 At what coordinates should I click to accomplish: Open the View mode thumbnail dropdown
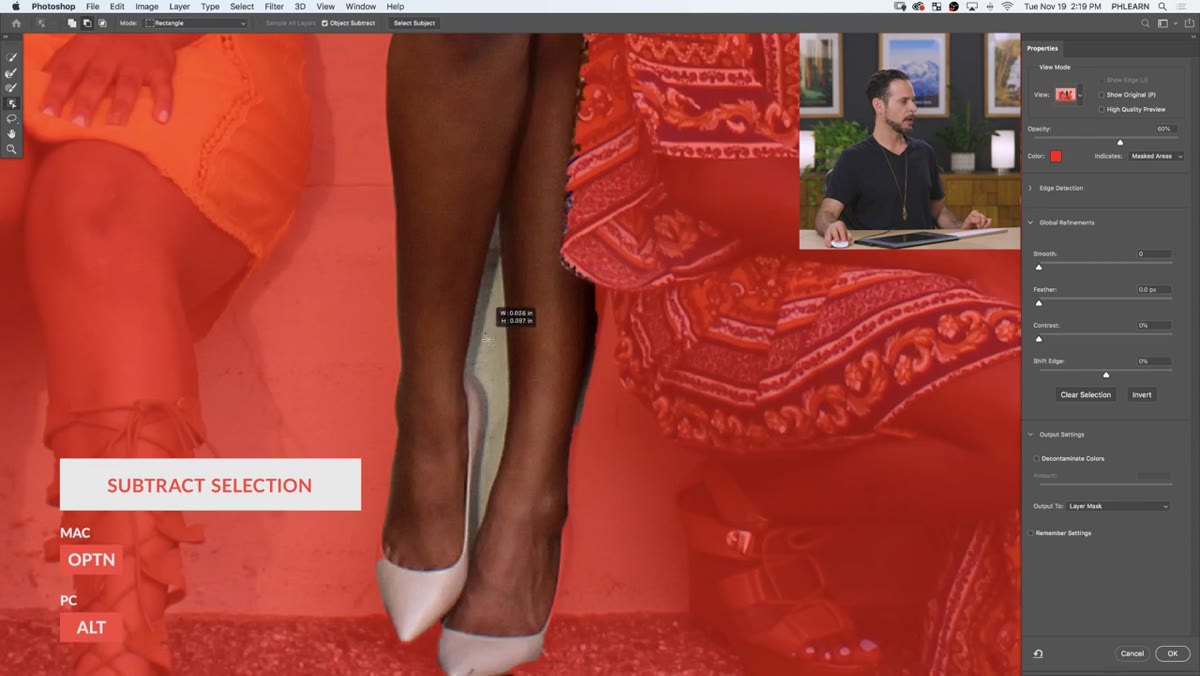click(x=1069, y=95)
